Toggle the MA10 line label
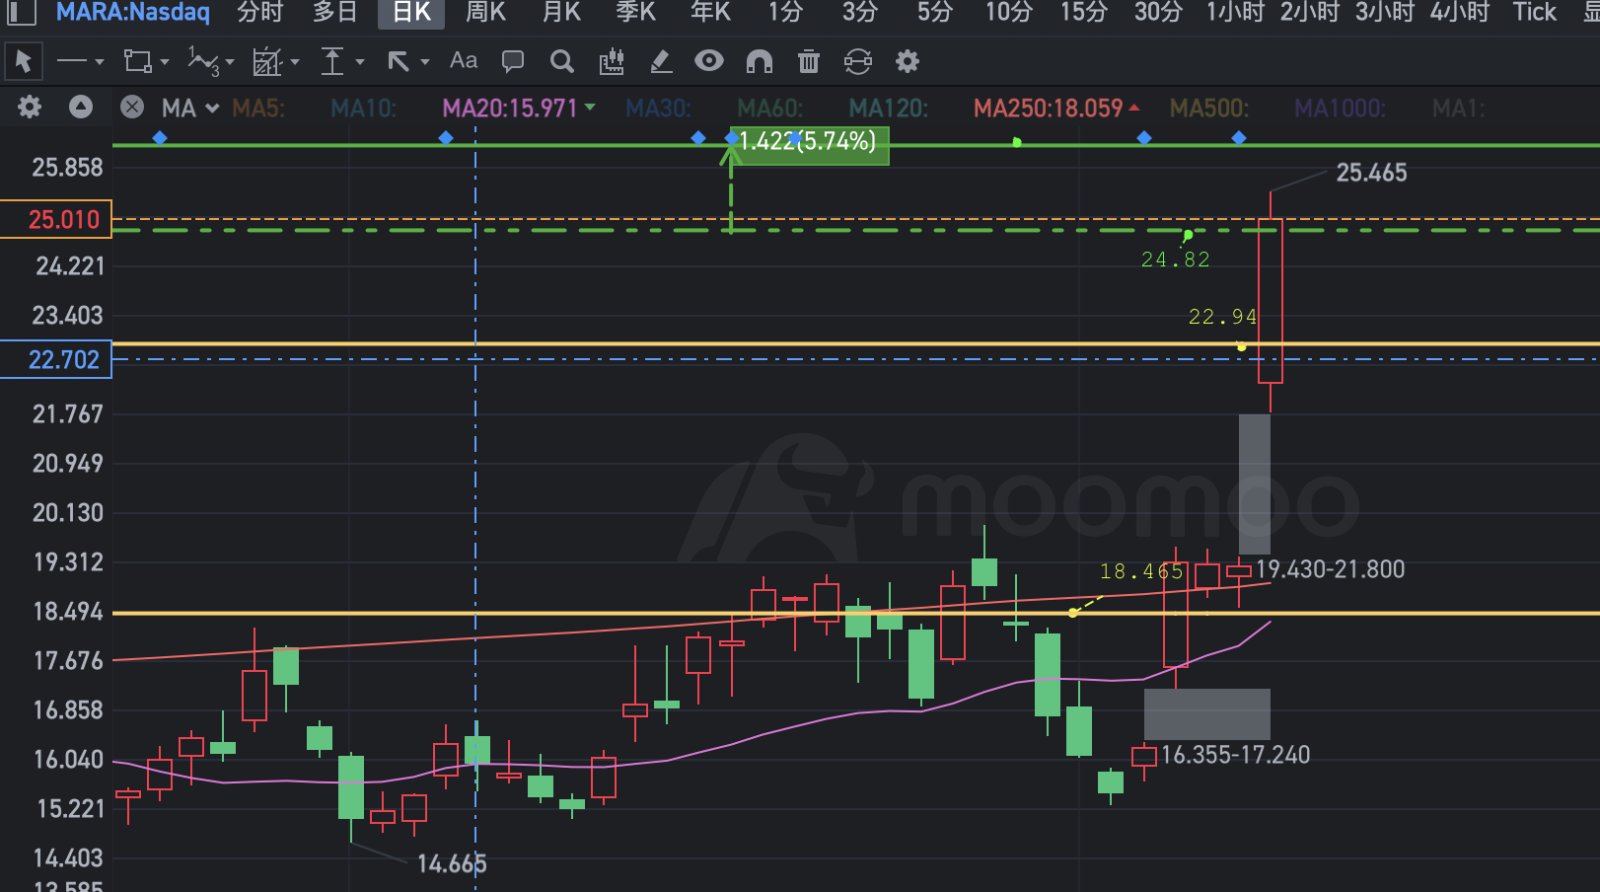The height and width of the screenshot is (892, 1600). pyautogui.click(x=364, y=108)
